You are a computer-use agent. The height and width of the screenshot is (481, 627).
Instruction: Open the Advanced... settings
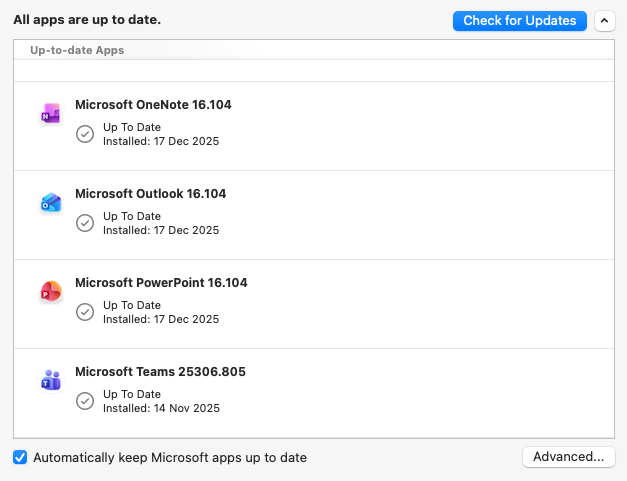click(x=568, y=457)
